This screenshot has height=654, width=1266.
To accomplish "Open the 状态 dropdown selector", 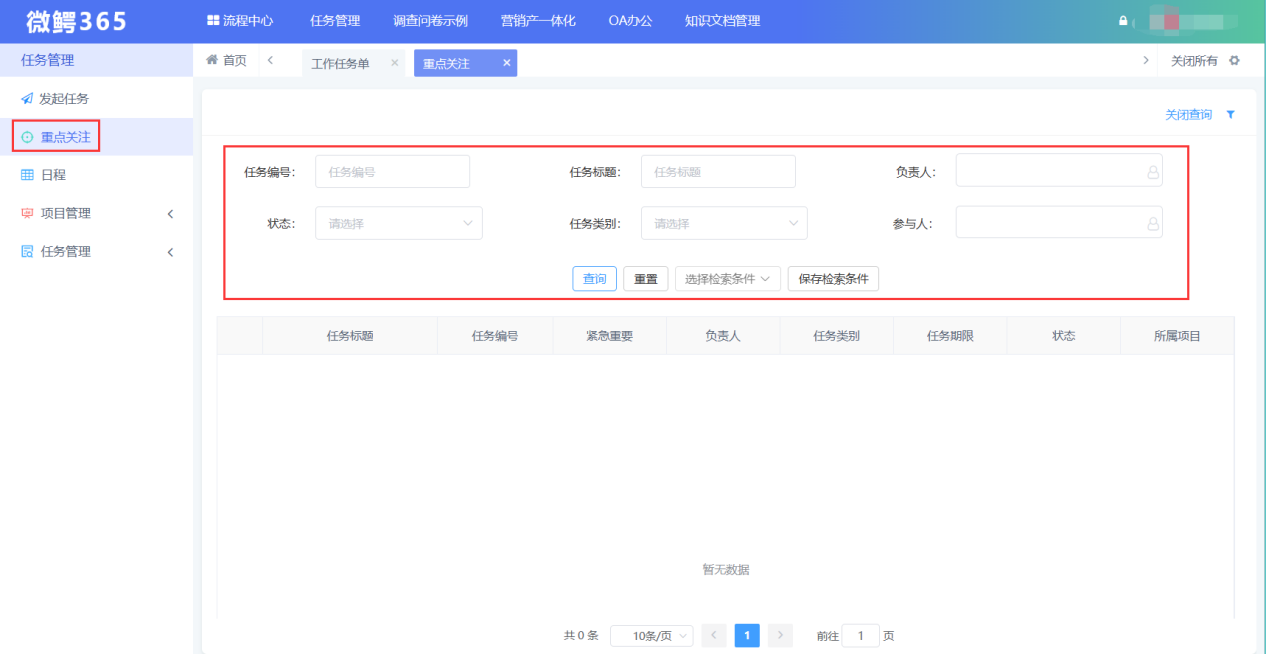I will (398, 222).
